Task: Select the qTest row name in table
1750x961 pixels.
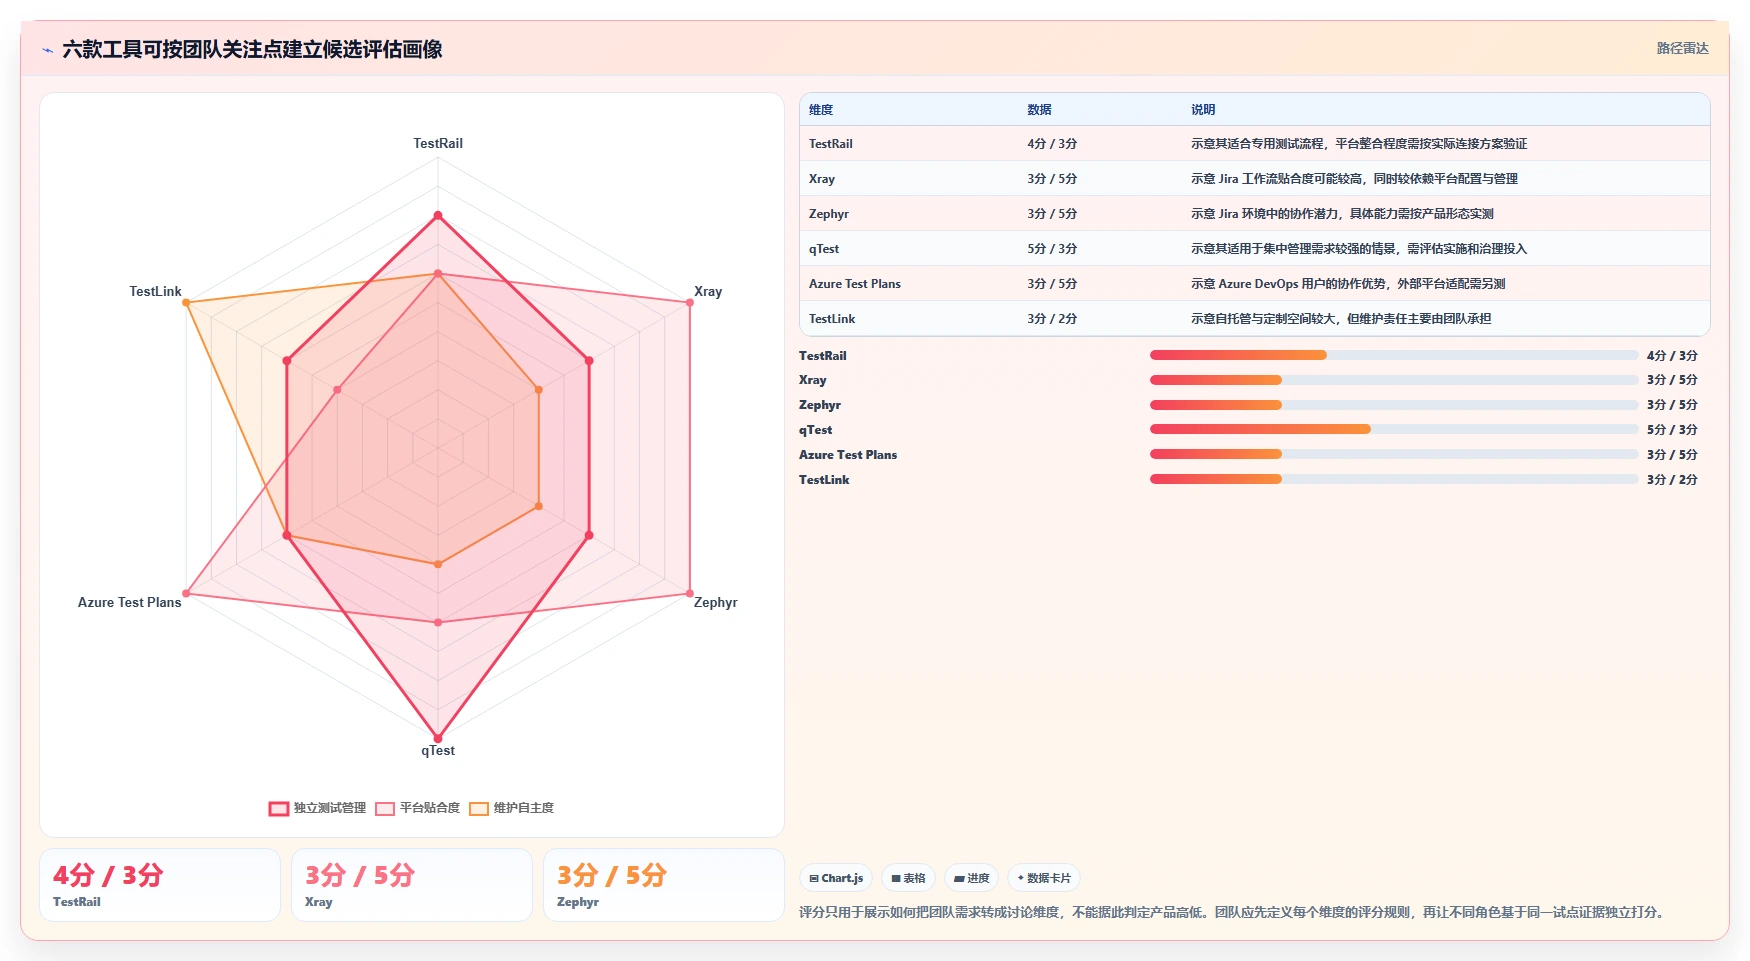Action: click(x=824, y=249)
